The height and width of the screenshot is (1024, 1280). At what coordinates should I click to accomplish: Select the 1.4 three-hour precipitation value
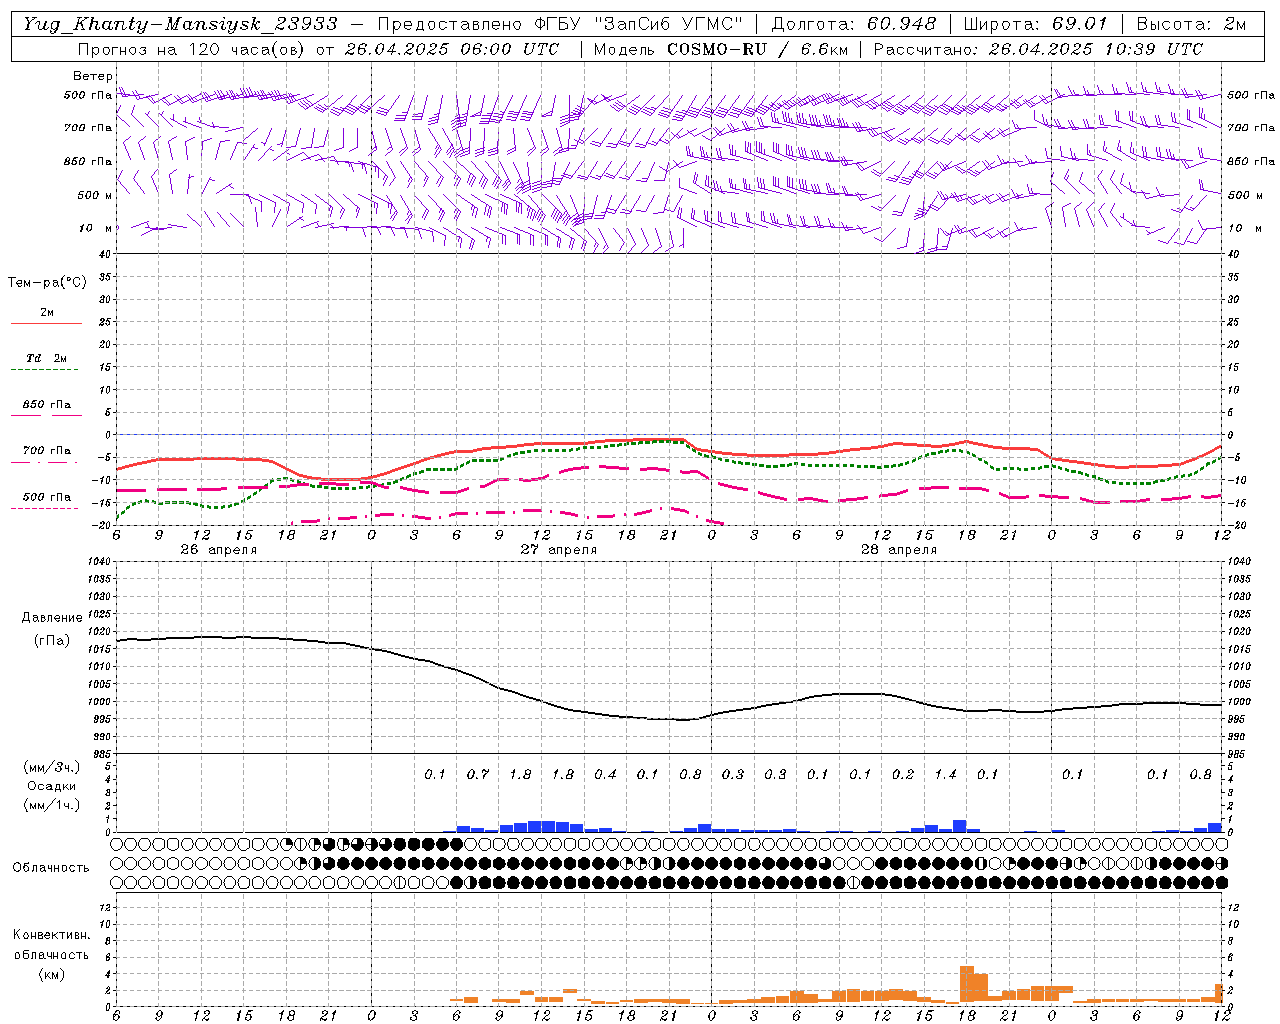point(945,774)
